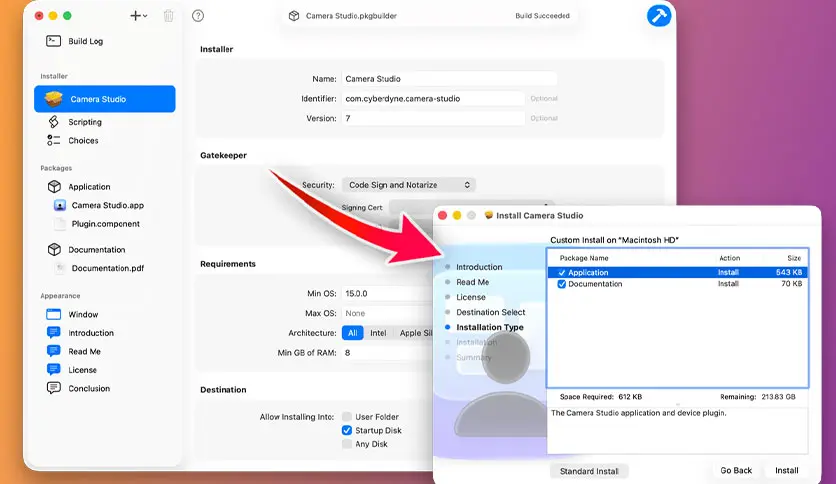Select Documentation package box icon
Image resolution: width=836 pixels, height=484 pixels.
(x=54, y=249)
